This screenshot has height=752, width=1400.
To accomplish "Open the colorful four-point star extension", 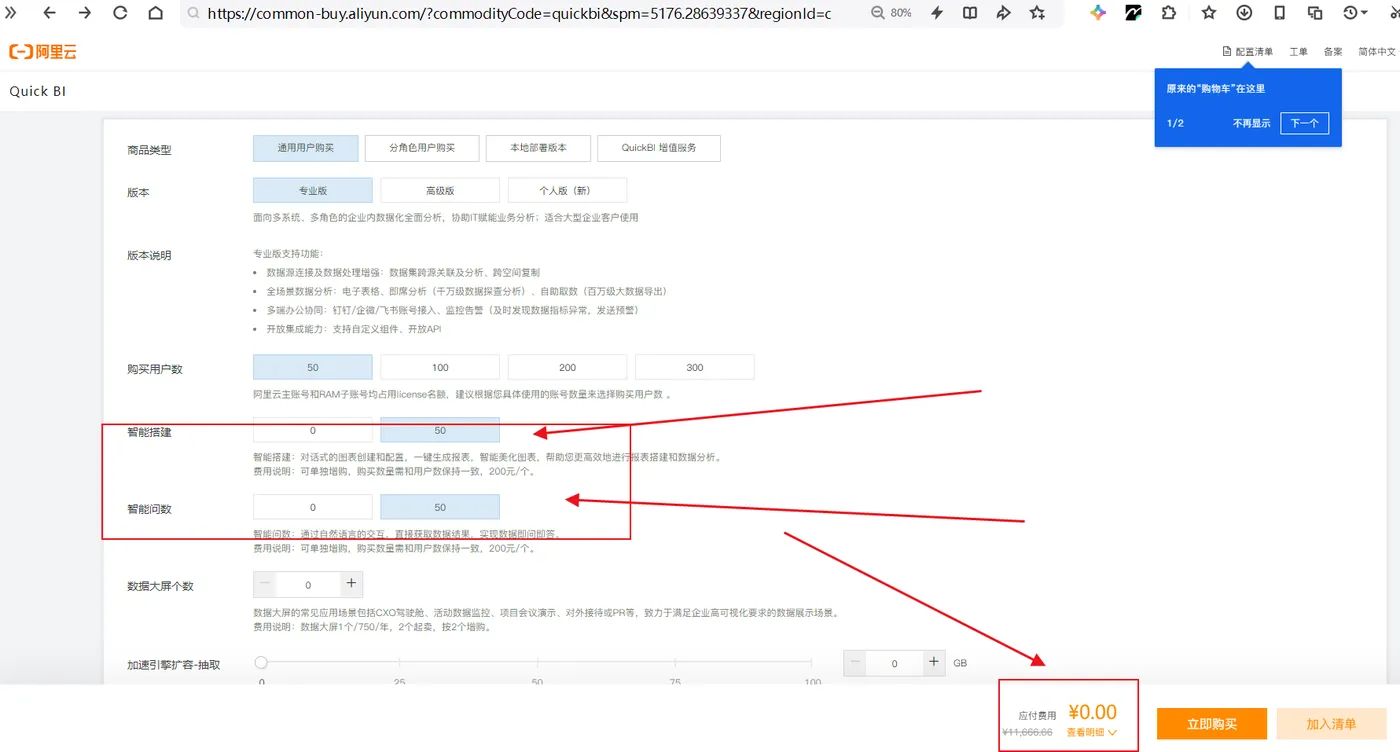I will click(x=1098, y=13).
